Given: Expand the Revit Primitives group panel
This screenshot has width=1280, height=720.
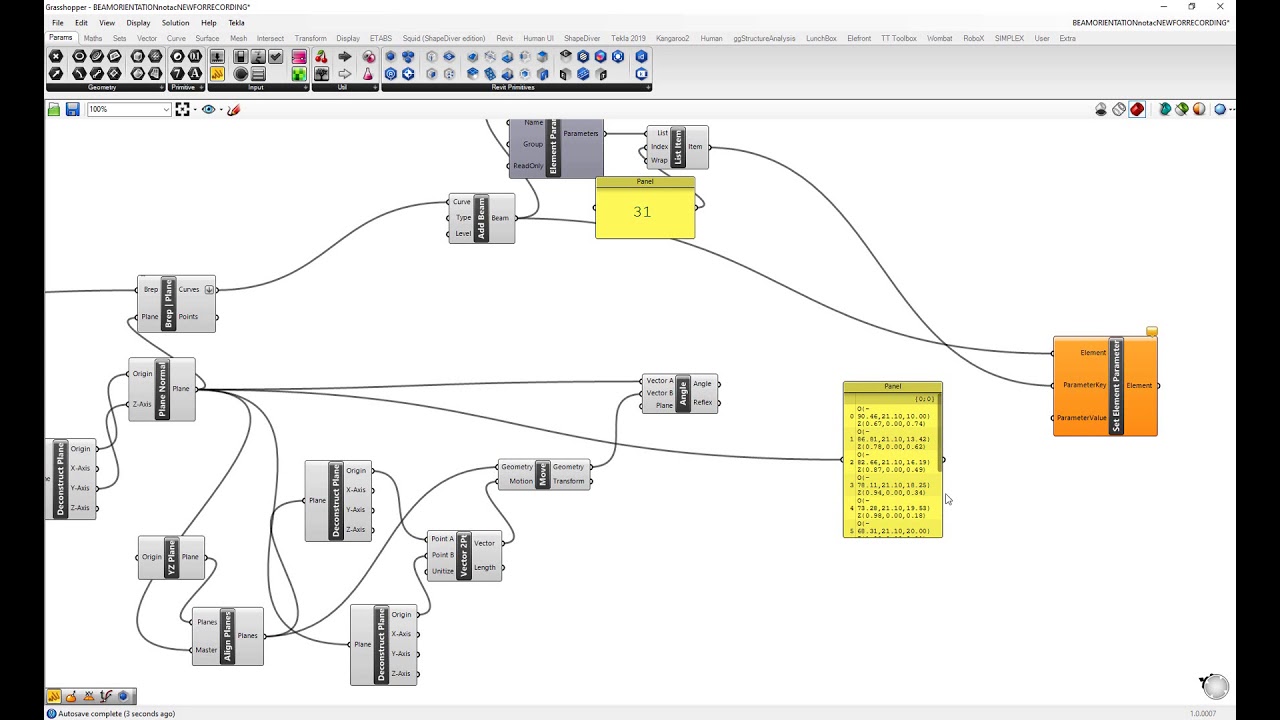Looking at the screenshot, I should click(647, 87).
